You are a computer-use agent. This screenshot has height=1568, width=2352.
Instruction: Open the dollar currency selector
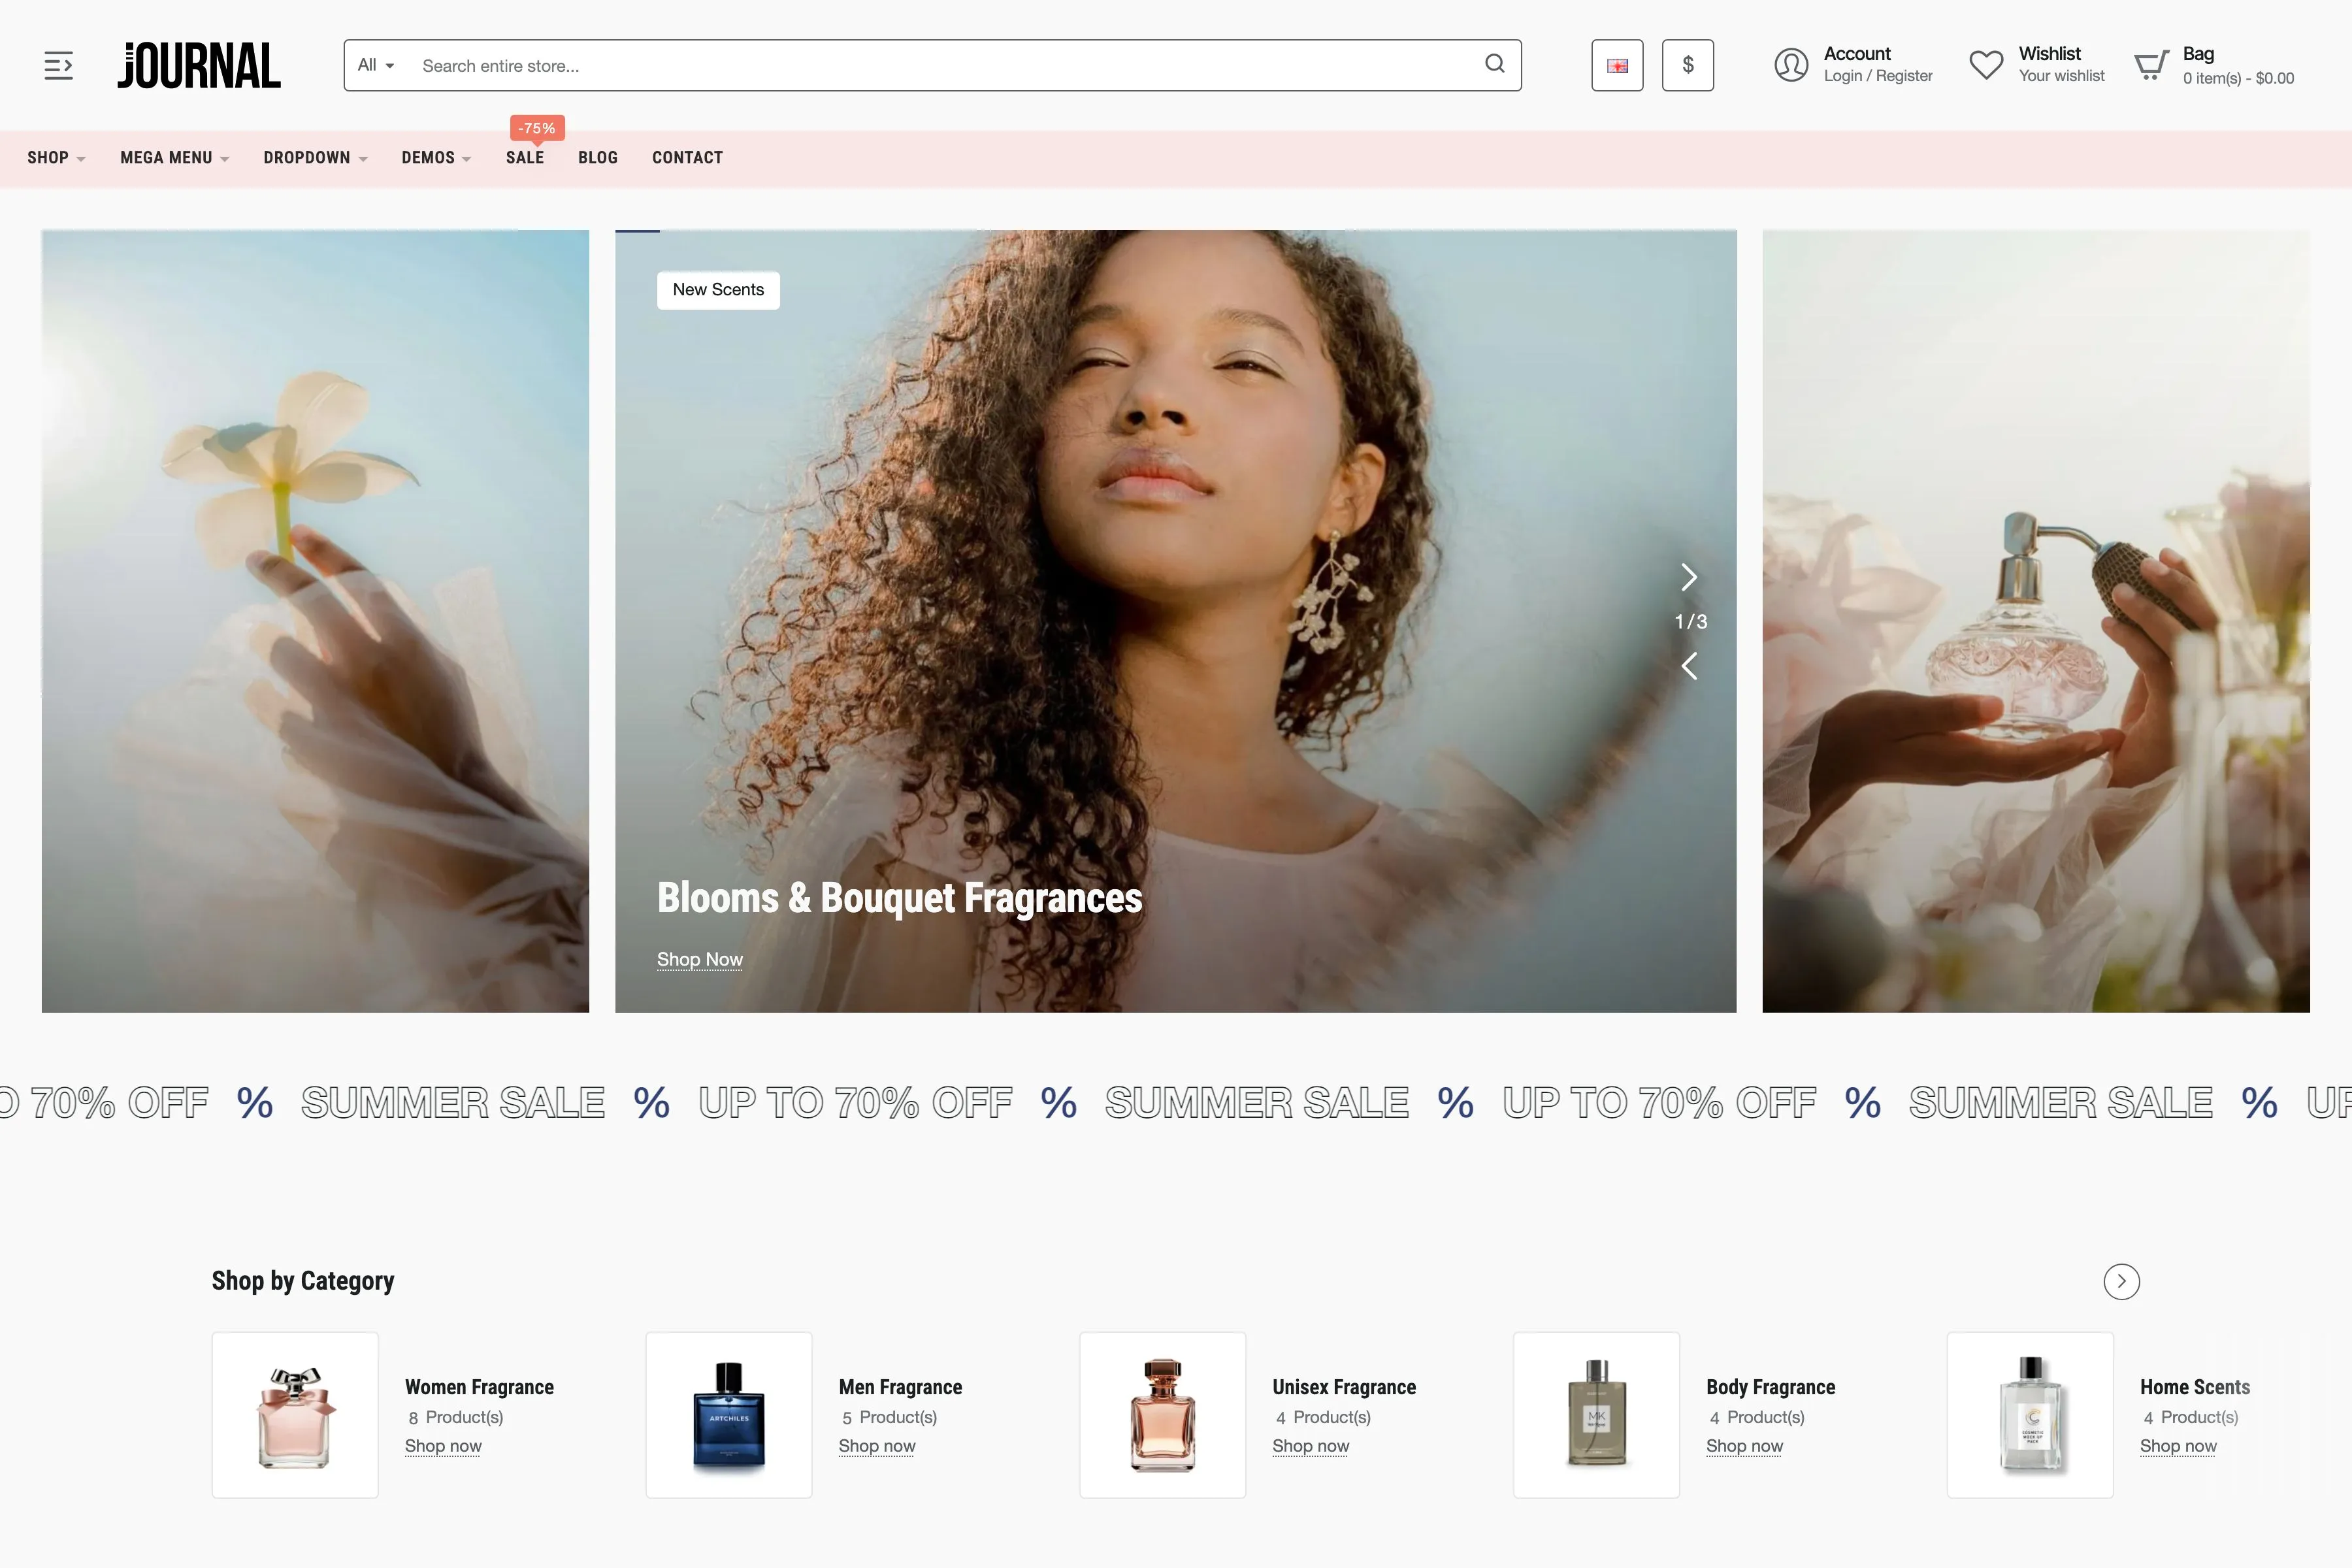pyautogui.click(x=1687, y=65)
